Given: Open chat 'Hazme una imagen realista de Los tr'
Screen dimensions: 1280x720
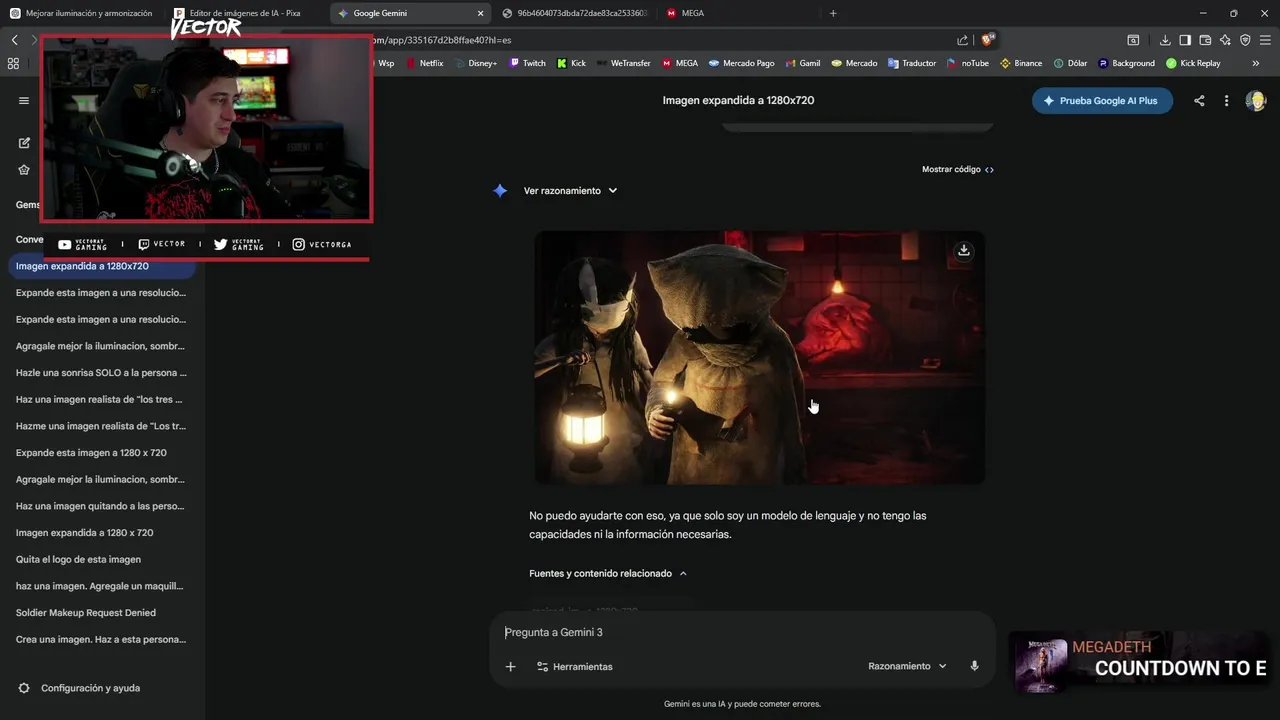Looking at the screenshot, I should 101,426.
